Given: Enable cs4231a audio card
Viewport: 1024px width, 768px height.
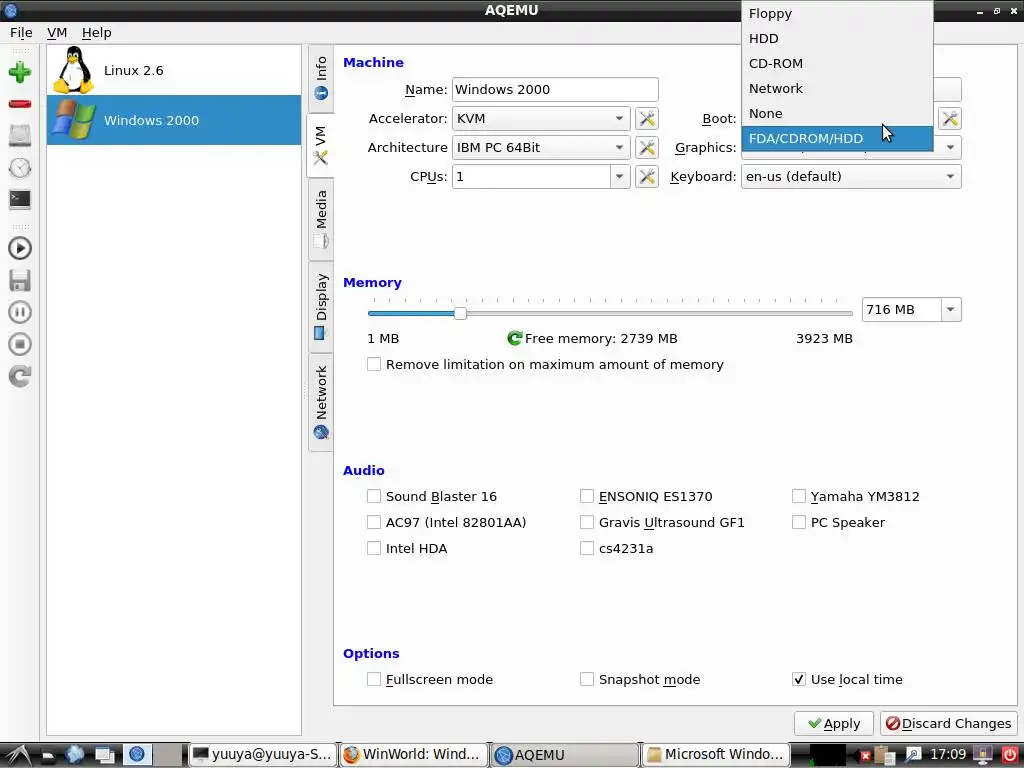Looking at the screenshot, I should 616,549.
